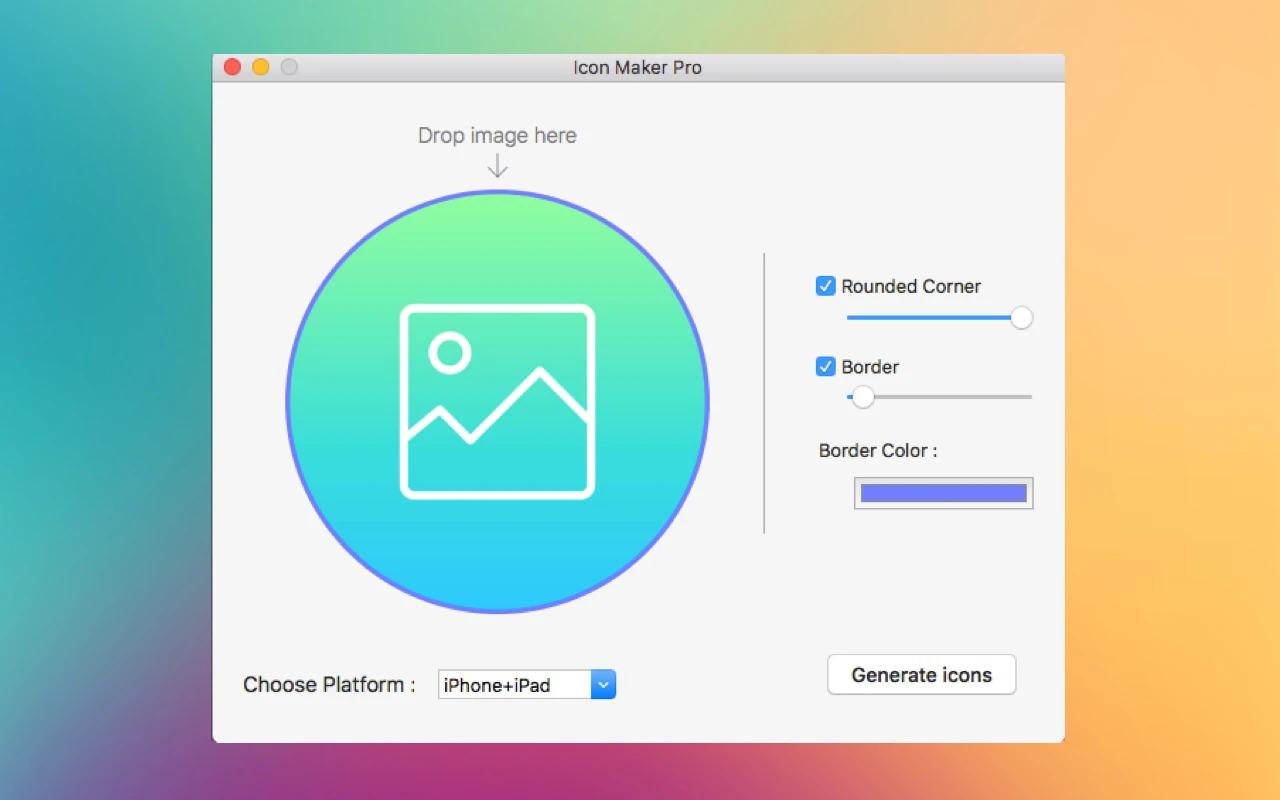
Task: Click the Rounded Corner slider handle
Action: (1021, 317)
